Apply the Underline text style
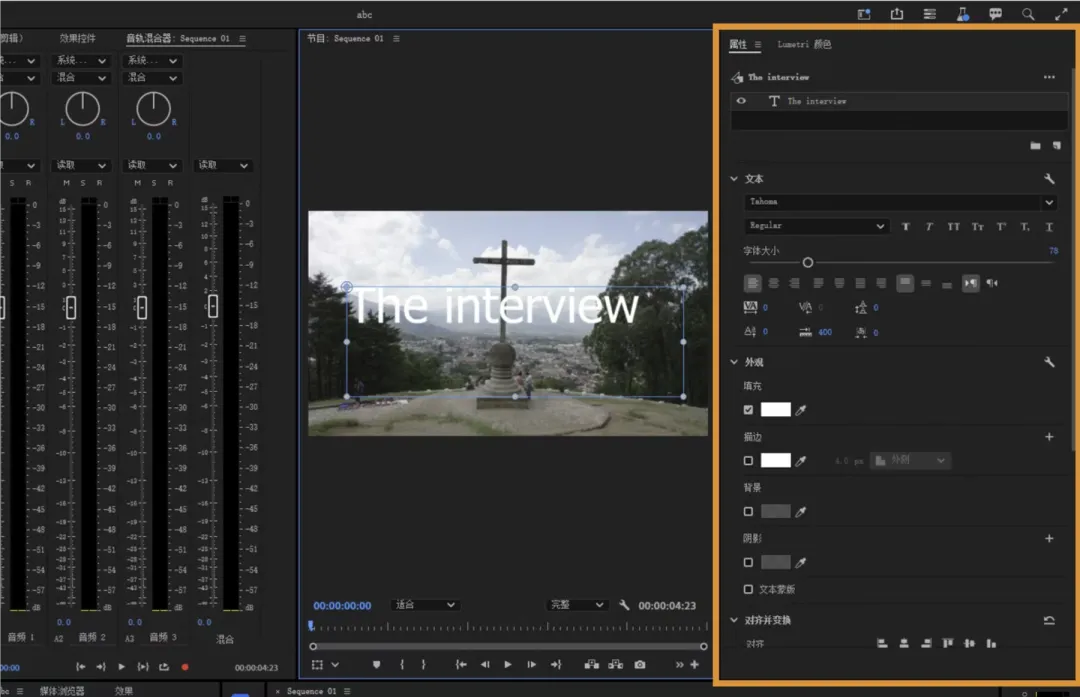Image resolution: width=1080 pixels, height=697 pixels. point(1049,227)
